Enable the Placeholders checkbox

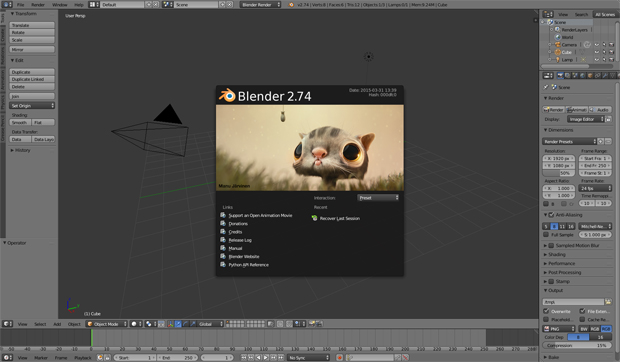click(x=546, y=319)
